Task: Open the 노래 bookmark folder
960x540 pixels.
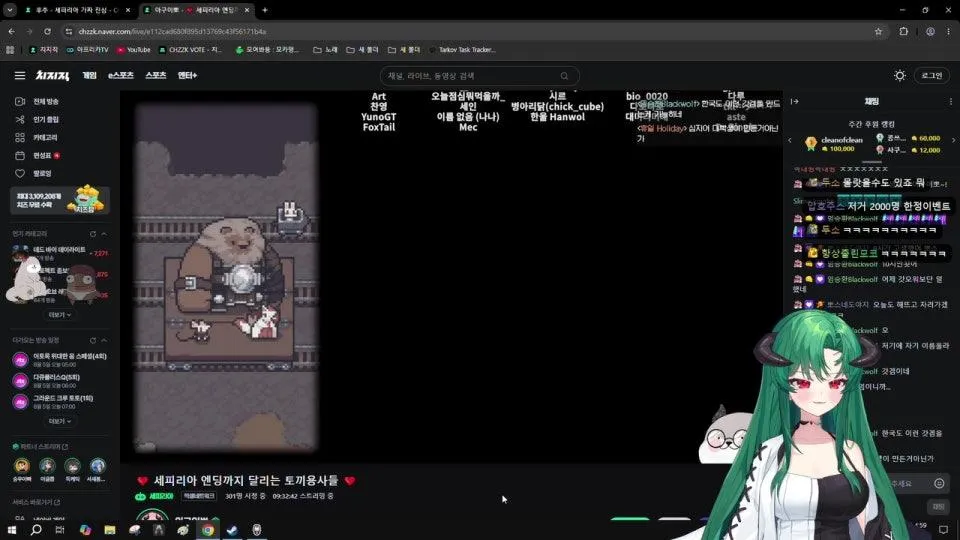Action: pos(326,50)
